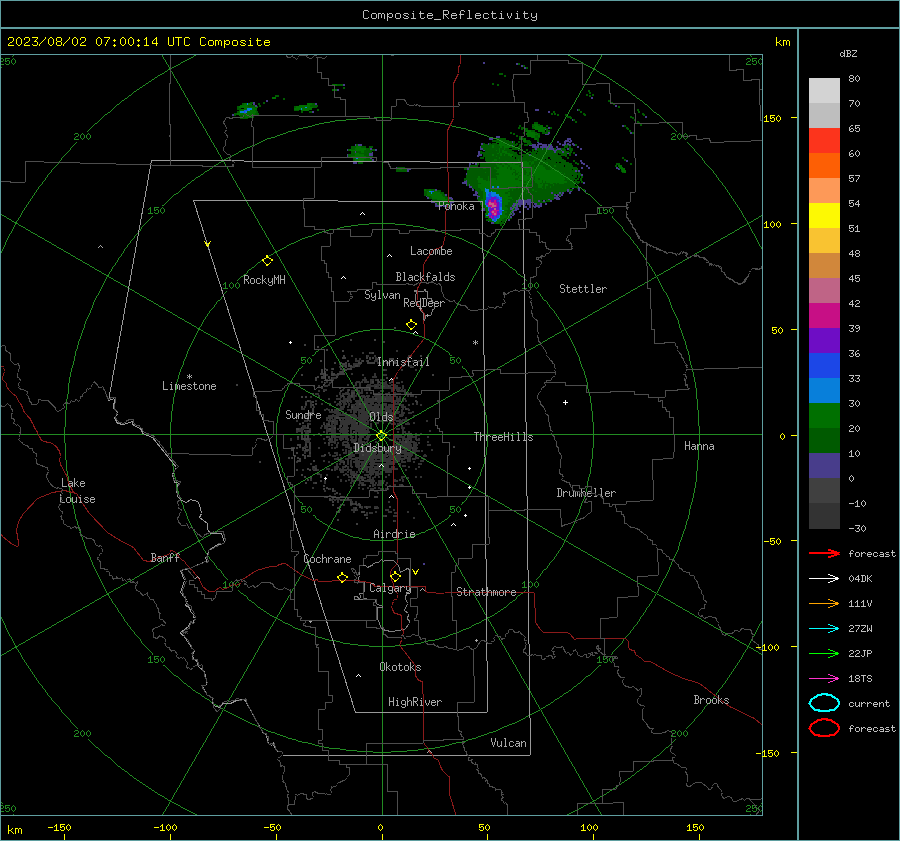Click the cyan current ellipse icon
This screenshot has width=900, height=841.
coord(824,703)
